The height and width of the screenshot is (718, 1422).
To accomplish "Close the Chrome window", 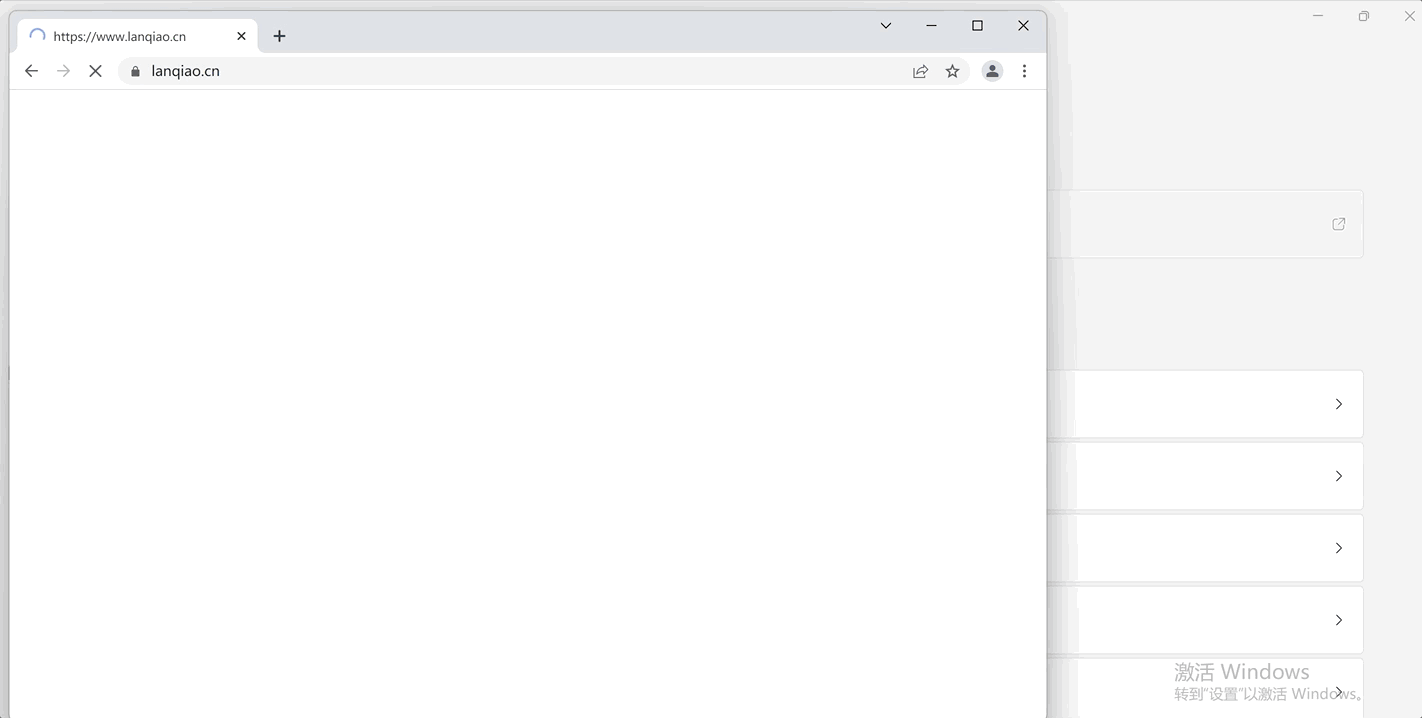I will tap(1023, 26).
